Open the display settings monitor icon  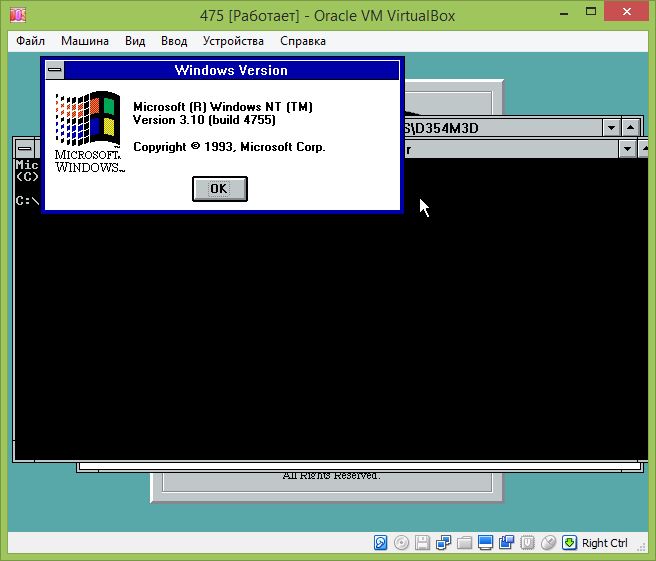(x=485, y=543)
